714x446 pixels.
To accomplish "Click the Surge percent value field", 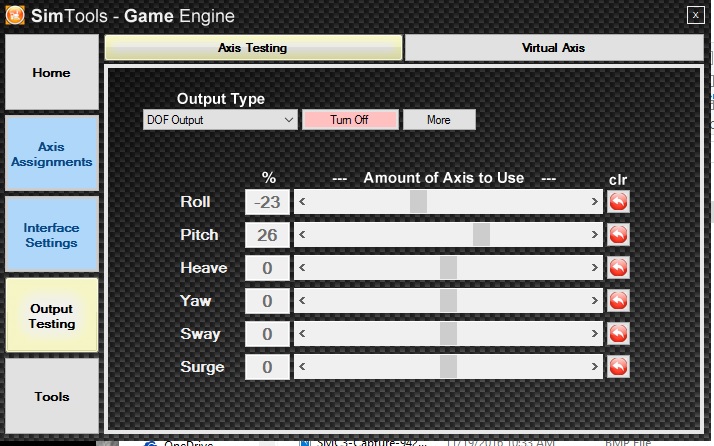I will (x=267, y=367).
